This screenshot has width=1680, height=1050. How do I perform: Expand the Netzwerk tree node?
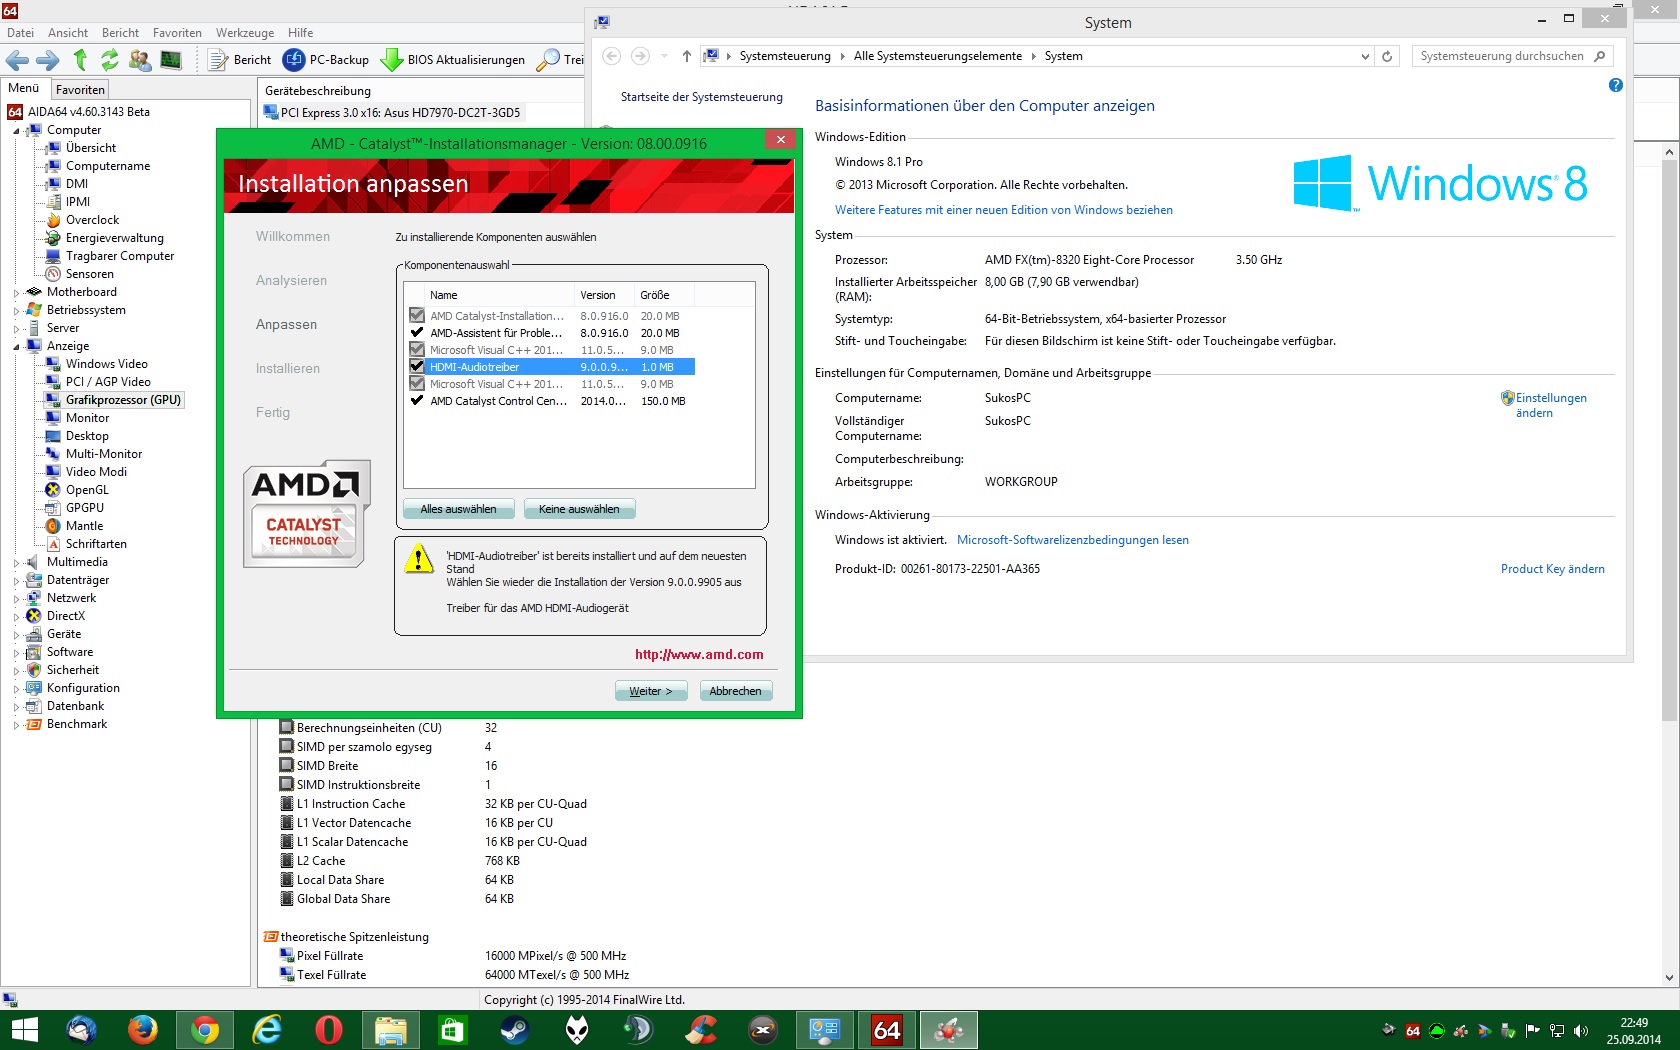[x=16, y=599]
